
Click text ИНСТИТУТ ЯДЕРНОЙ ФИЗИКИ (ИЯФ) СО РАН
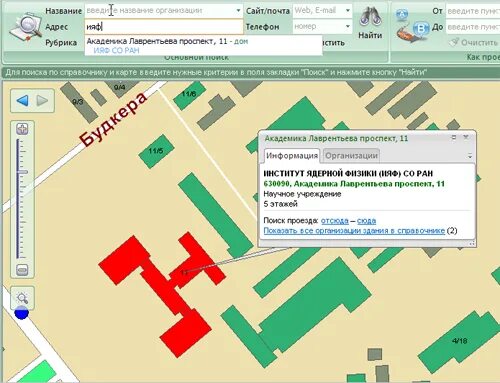pyautogui.click(x=348, y=174)
